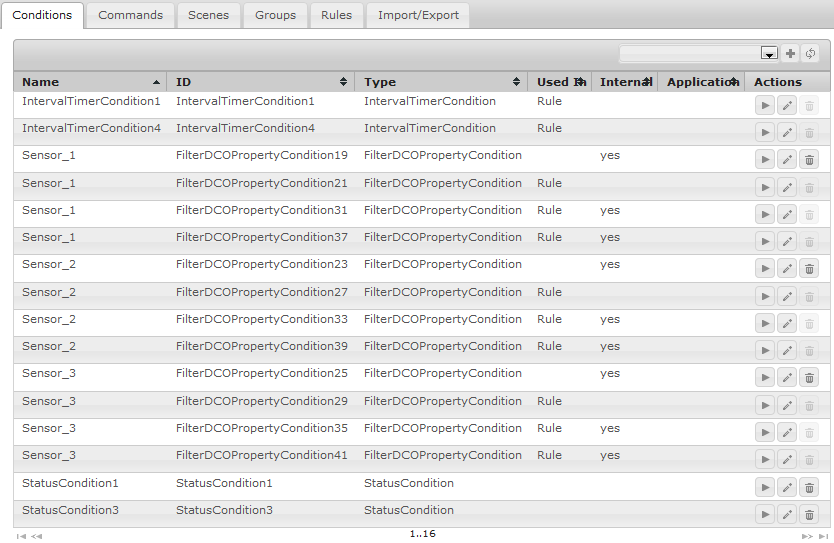The width and height of the screenshot is (834, 543).
Task: Switch to the Commands tab
Action: (131, 15)
